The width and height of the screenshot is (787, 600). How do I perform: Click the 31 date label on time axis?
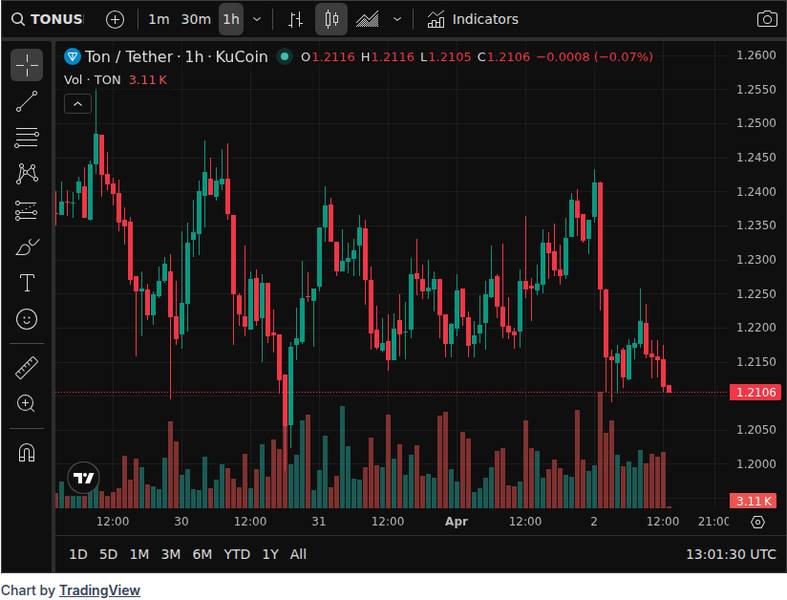[x=319, y=522]
